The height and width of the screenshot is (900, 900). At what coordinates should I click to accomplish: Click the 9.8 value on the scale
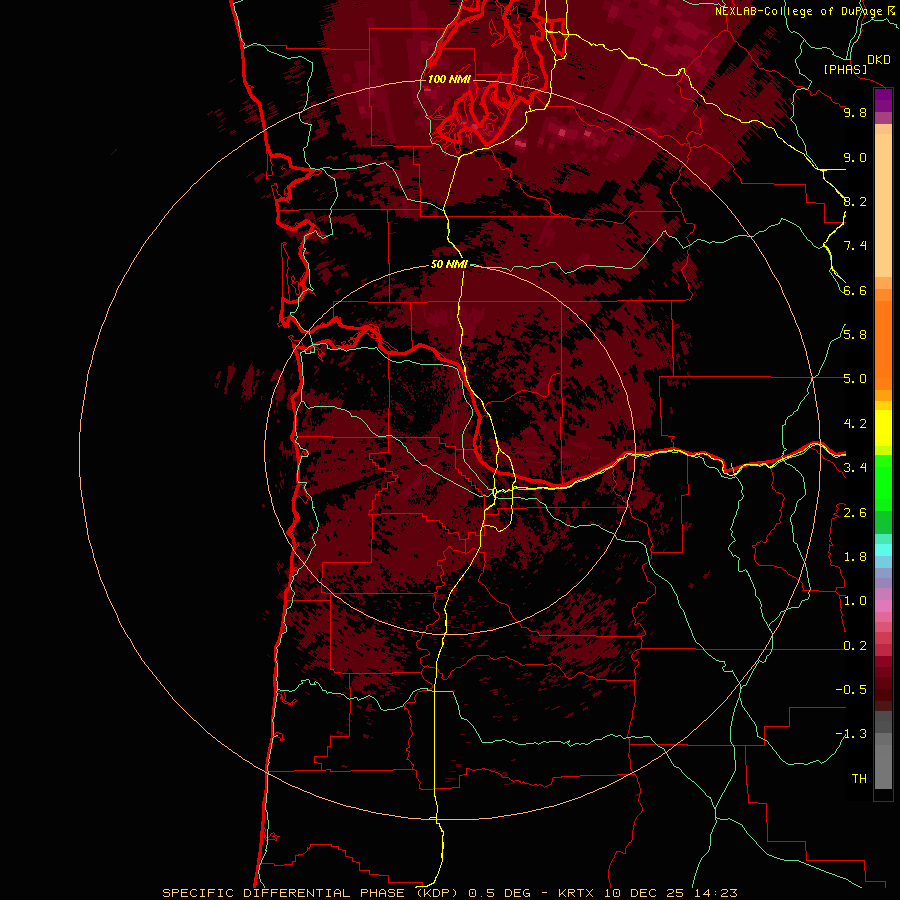(855, 112)
